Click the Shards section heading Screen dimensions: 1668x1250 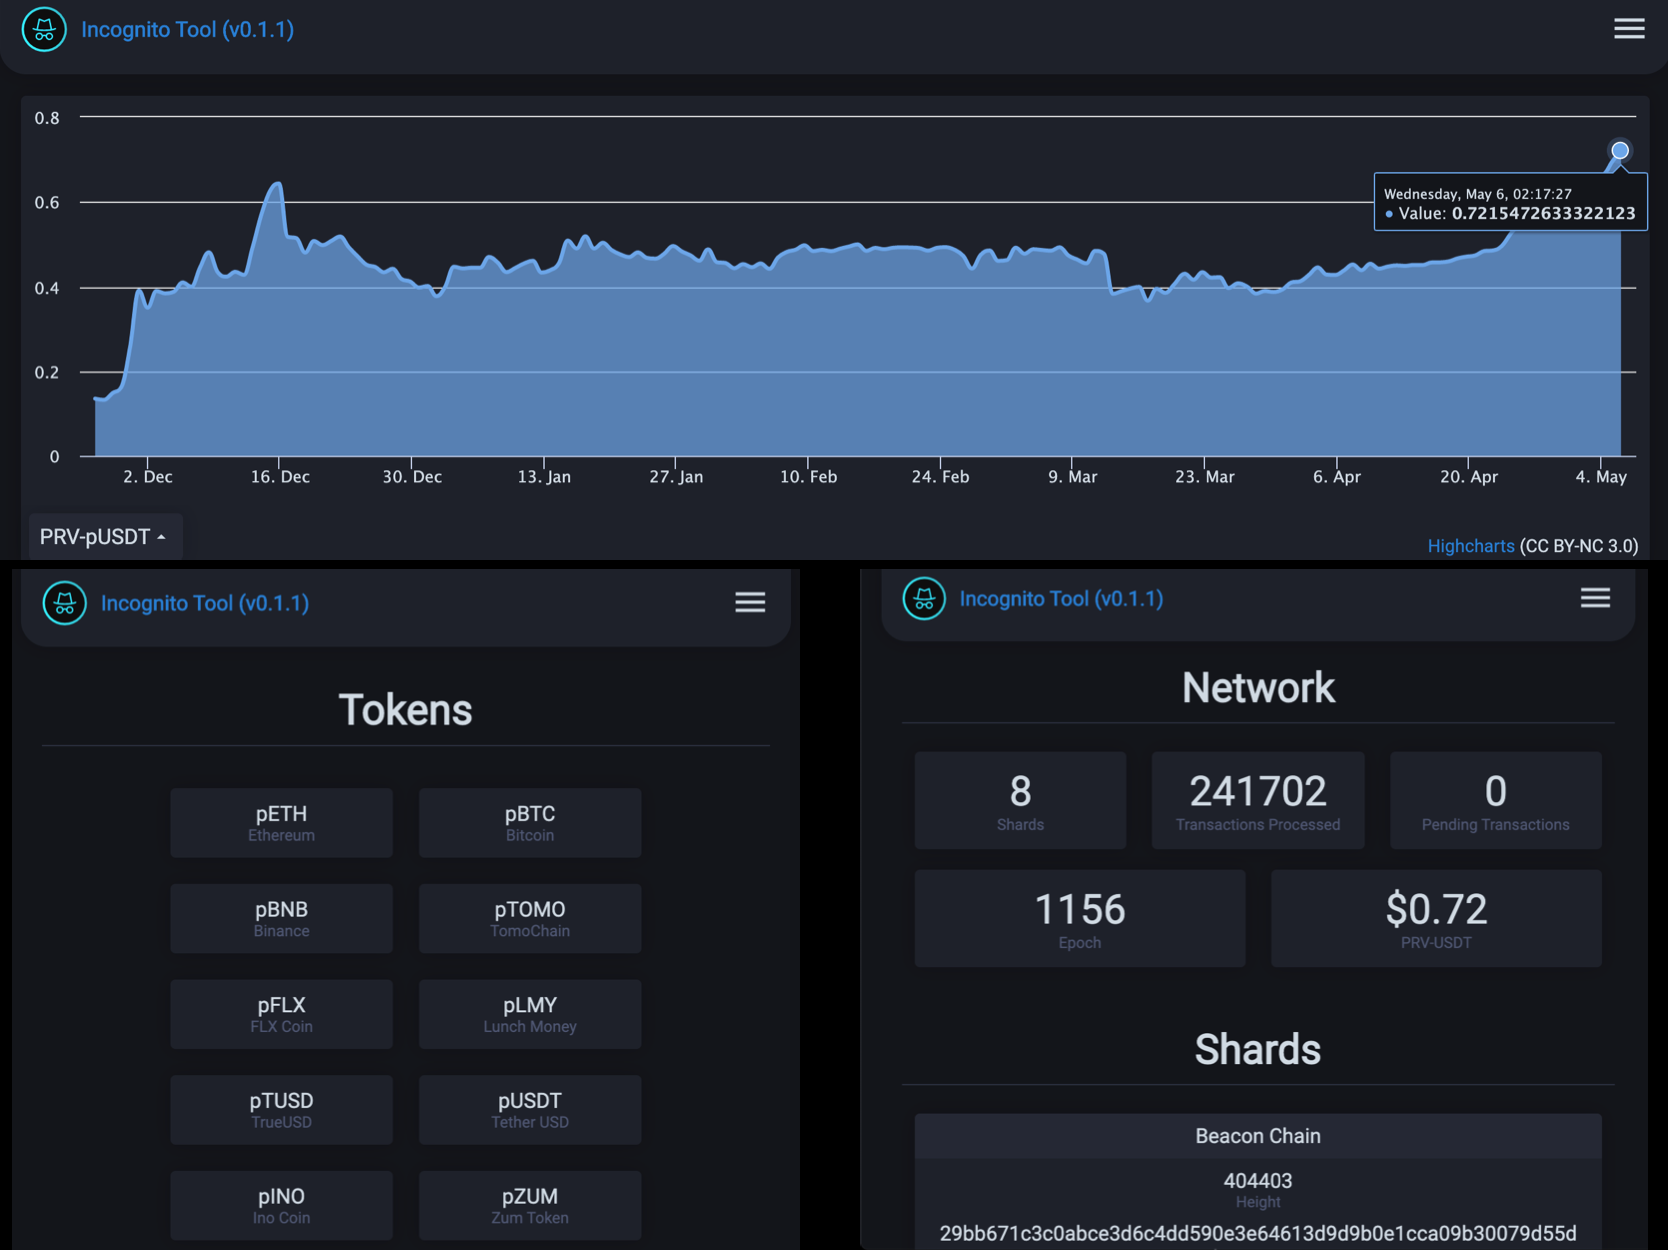click(x=1258, y=1050)
